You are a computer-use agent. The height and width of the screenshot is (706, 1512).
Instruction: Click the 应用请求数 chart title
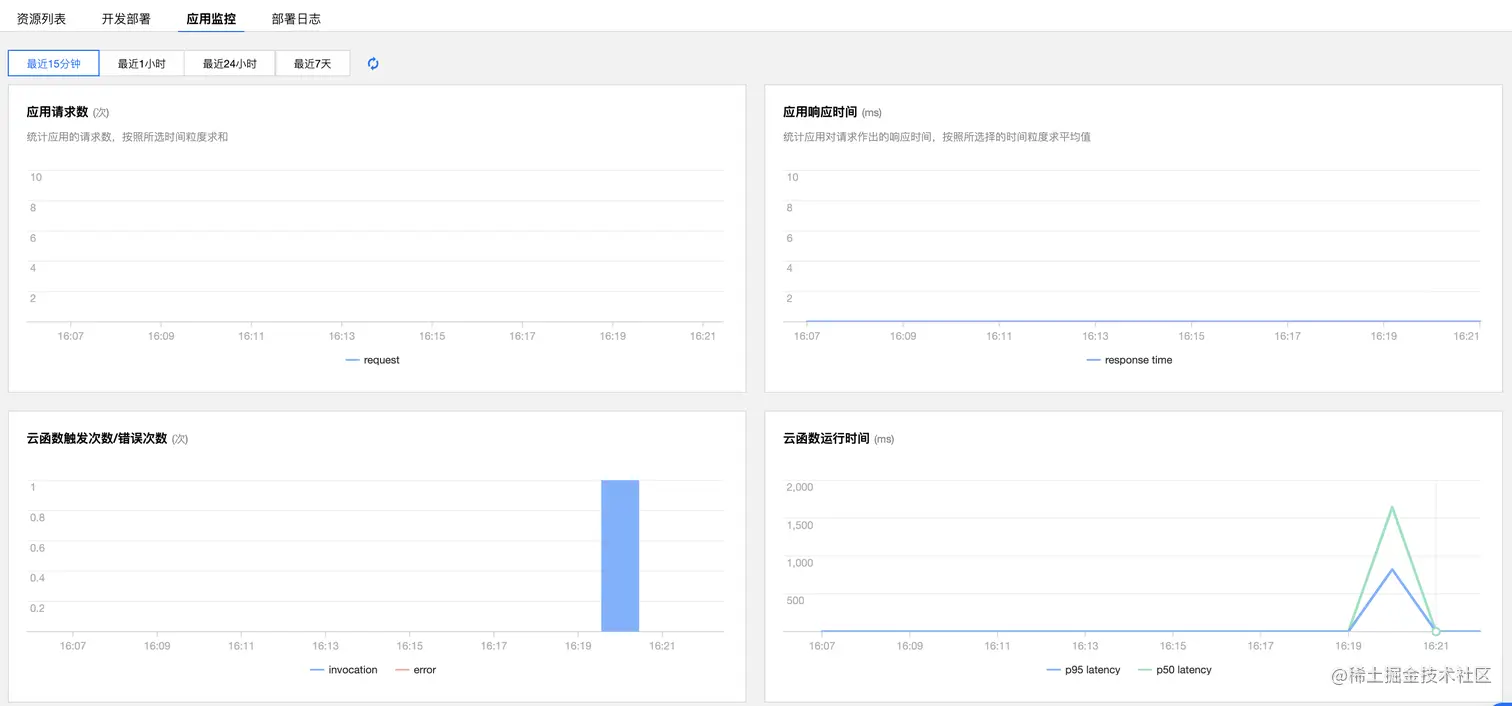click(57, 112)
